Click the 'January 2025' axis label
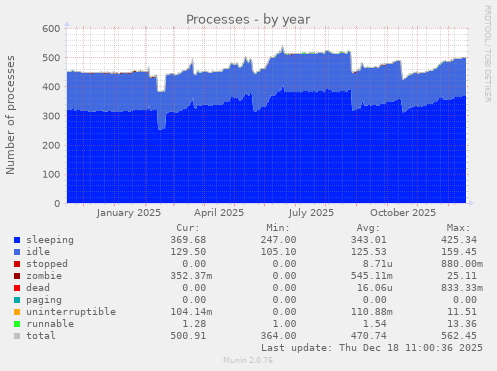 coord(129,213)
